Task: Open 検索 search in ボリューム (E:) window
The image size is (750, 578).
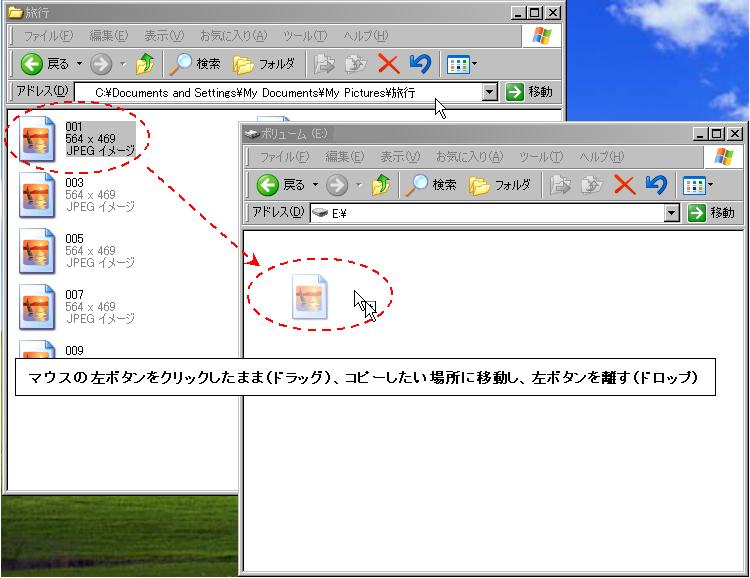Action: tap(431, 185)
